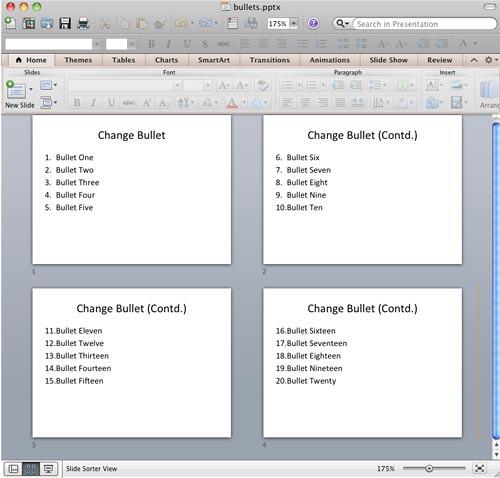Toggle Slide Sorter view button

pos(31,469)
